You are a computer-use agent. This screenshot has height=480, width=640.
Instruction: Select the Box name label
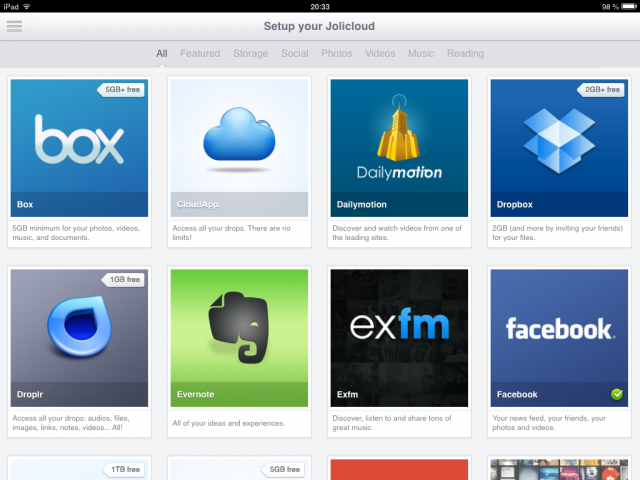(25, 204)
